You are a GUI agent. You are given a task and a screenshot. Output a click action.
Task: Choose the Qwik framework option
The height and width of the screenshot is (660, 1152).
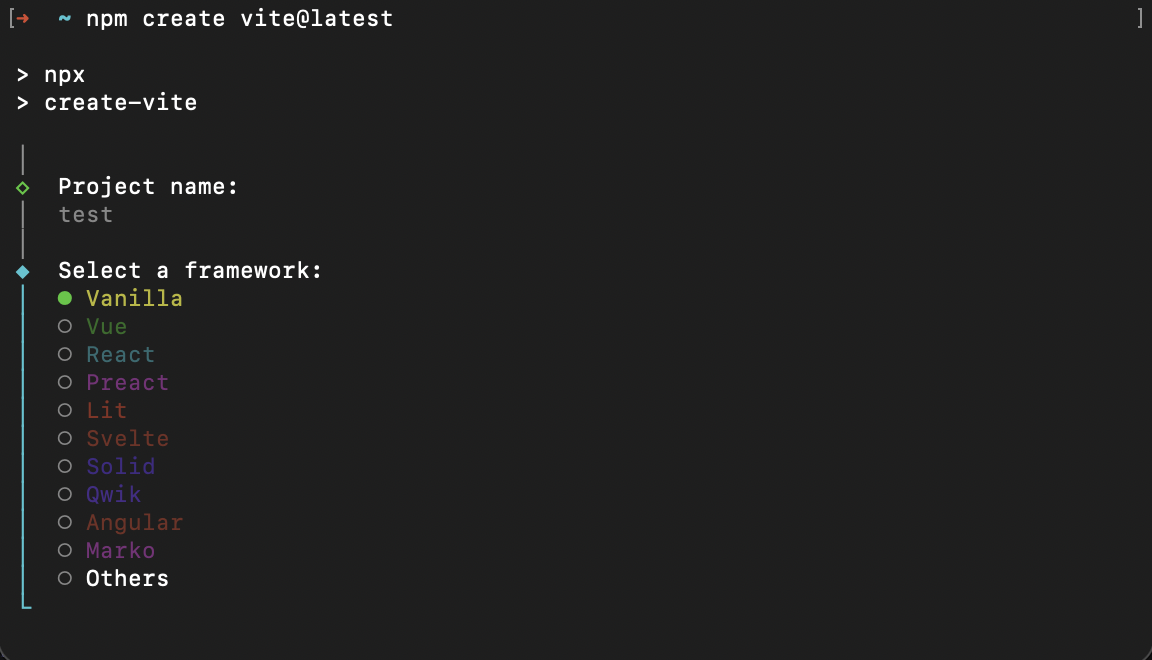[113, 494]
